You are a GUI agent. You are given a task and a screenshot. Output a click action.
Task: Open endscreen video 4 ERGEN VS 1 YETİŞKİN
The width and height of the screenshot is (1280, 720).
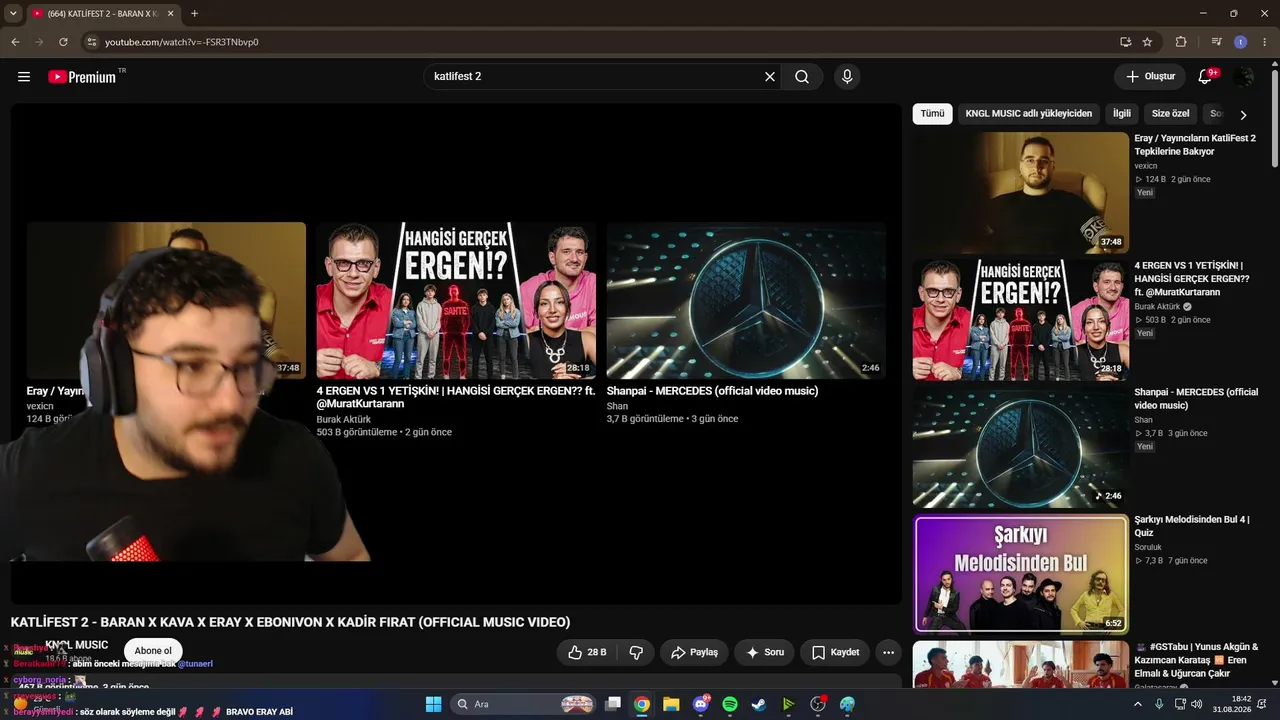(x=456, y=301)
